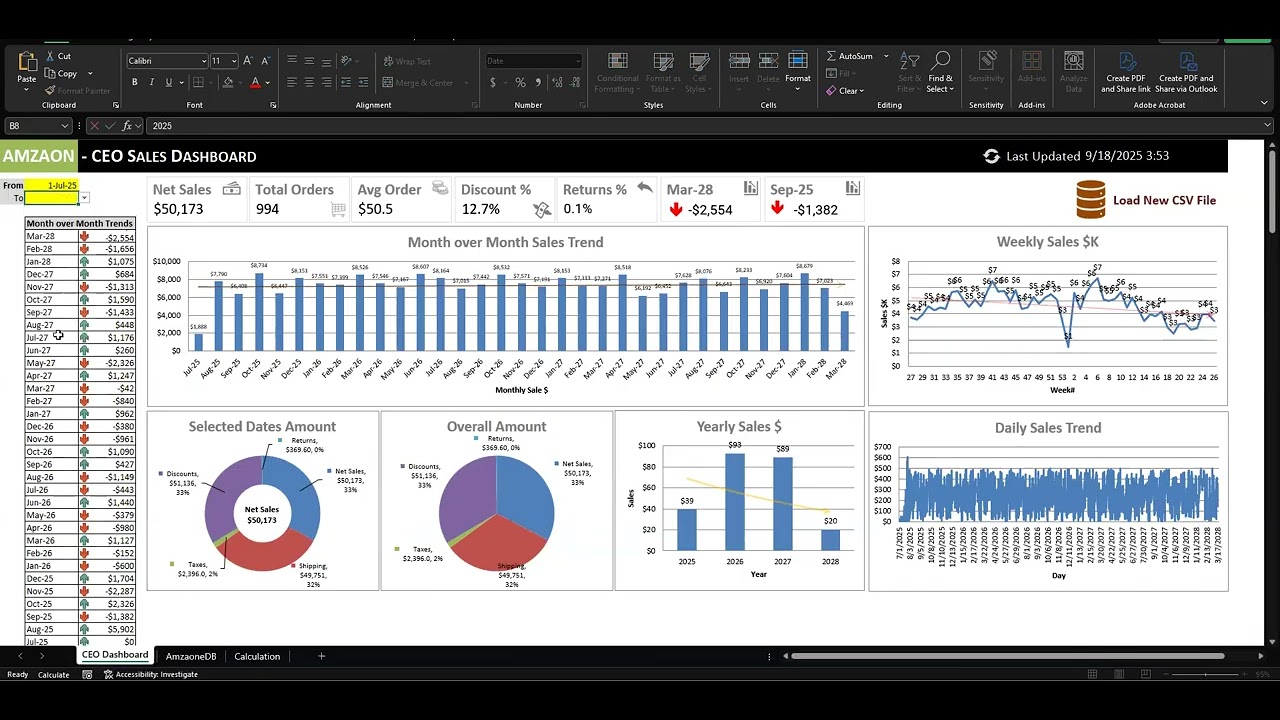
Task: Click the Percent Style icon
Action: pos(520,82)
